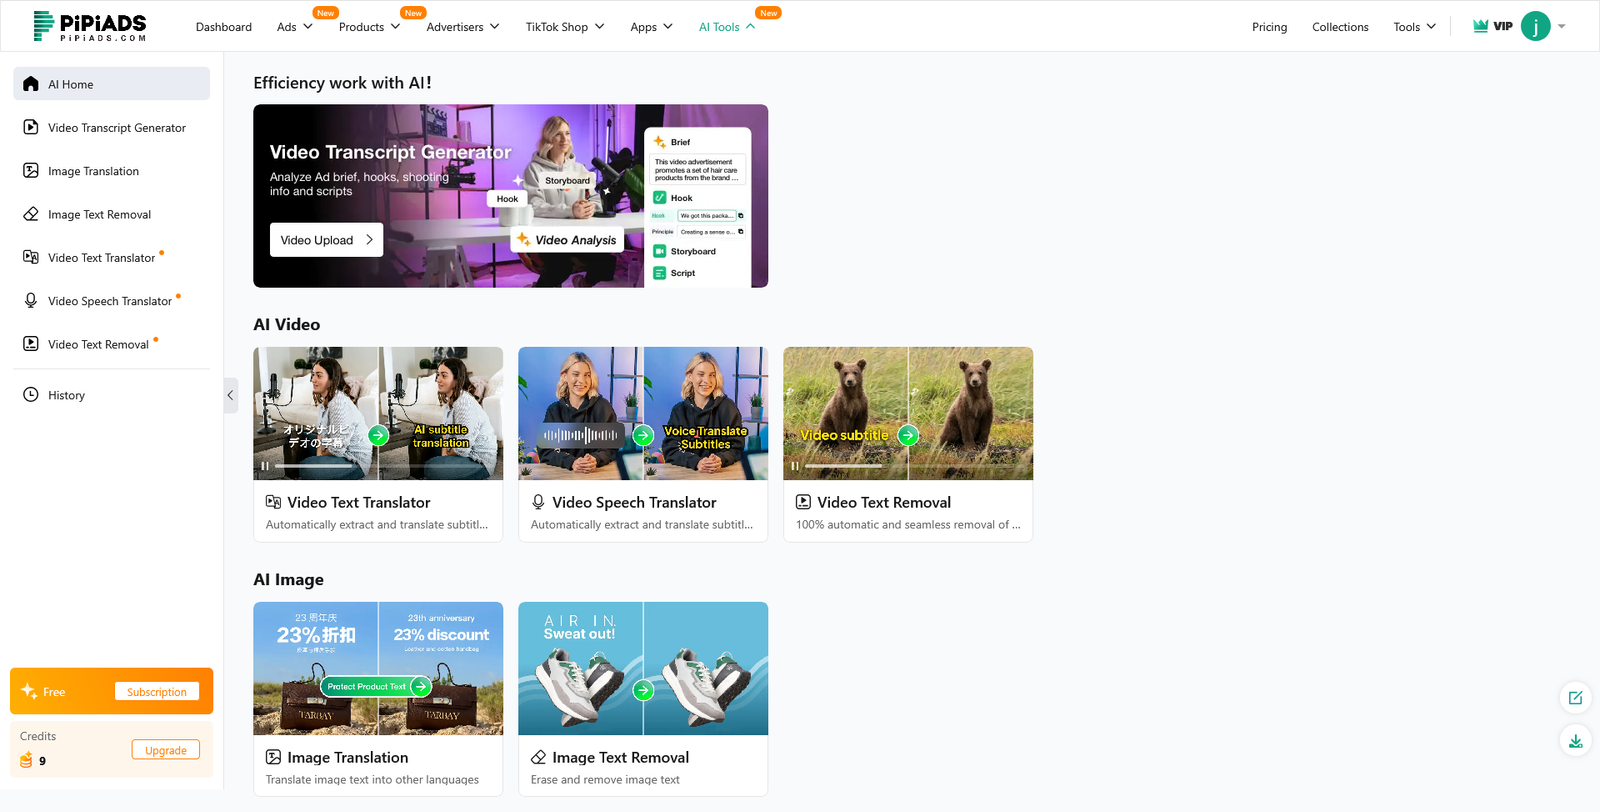Click the Image Text Removal eraser icon in sidebar

[31, 214]
